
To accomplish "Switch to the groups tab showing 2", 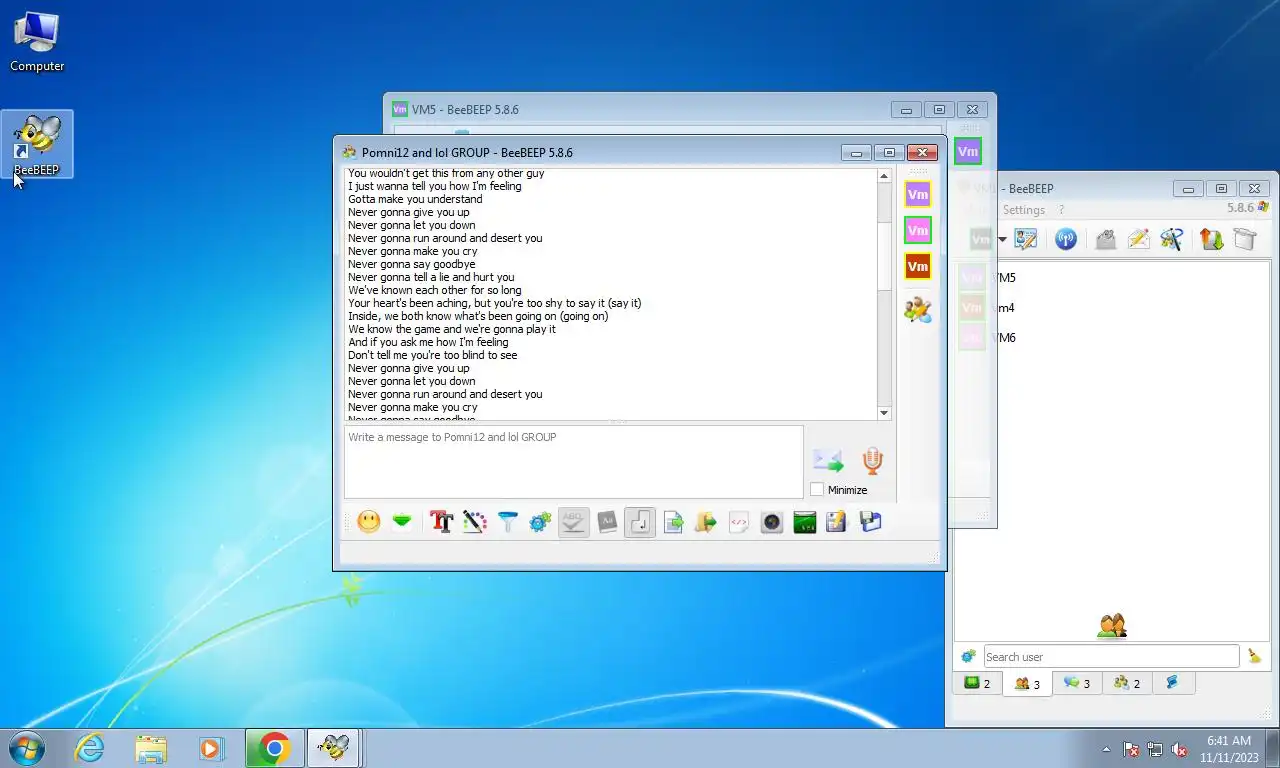I will pyautogui.click(x=1127, y=683).
